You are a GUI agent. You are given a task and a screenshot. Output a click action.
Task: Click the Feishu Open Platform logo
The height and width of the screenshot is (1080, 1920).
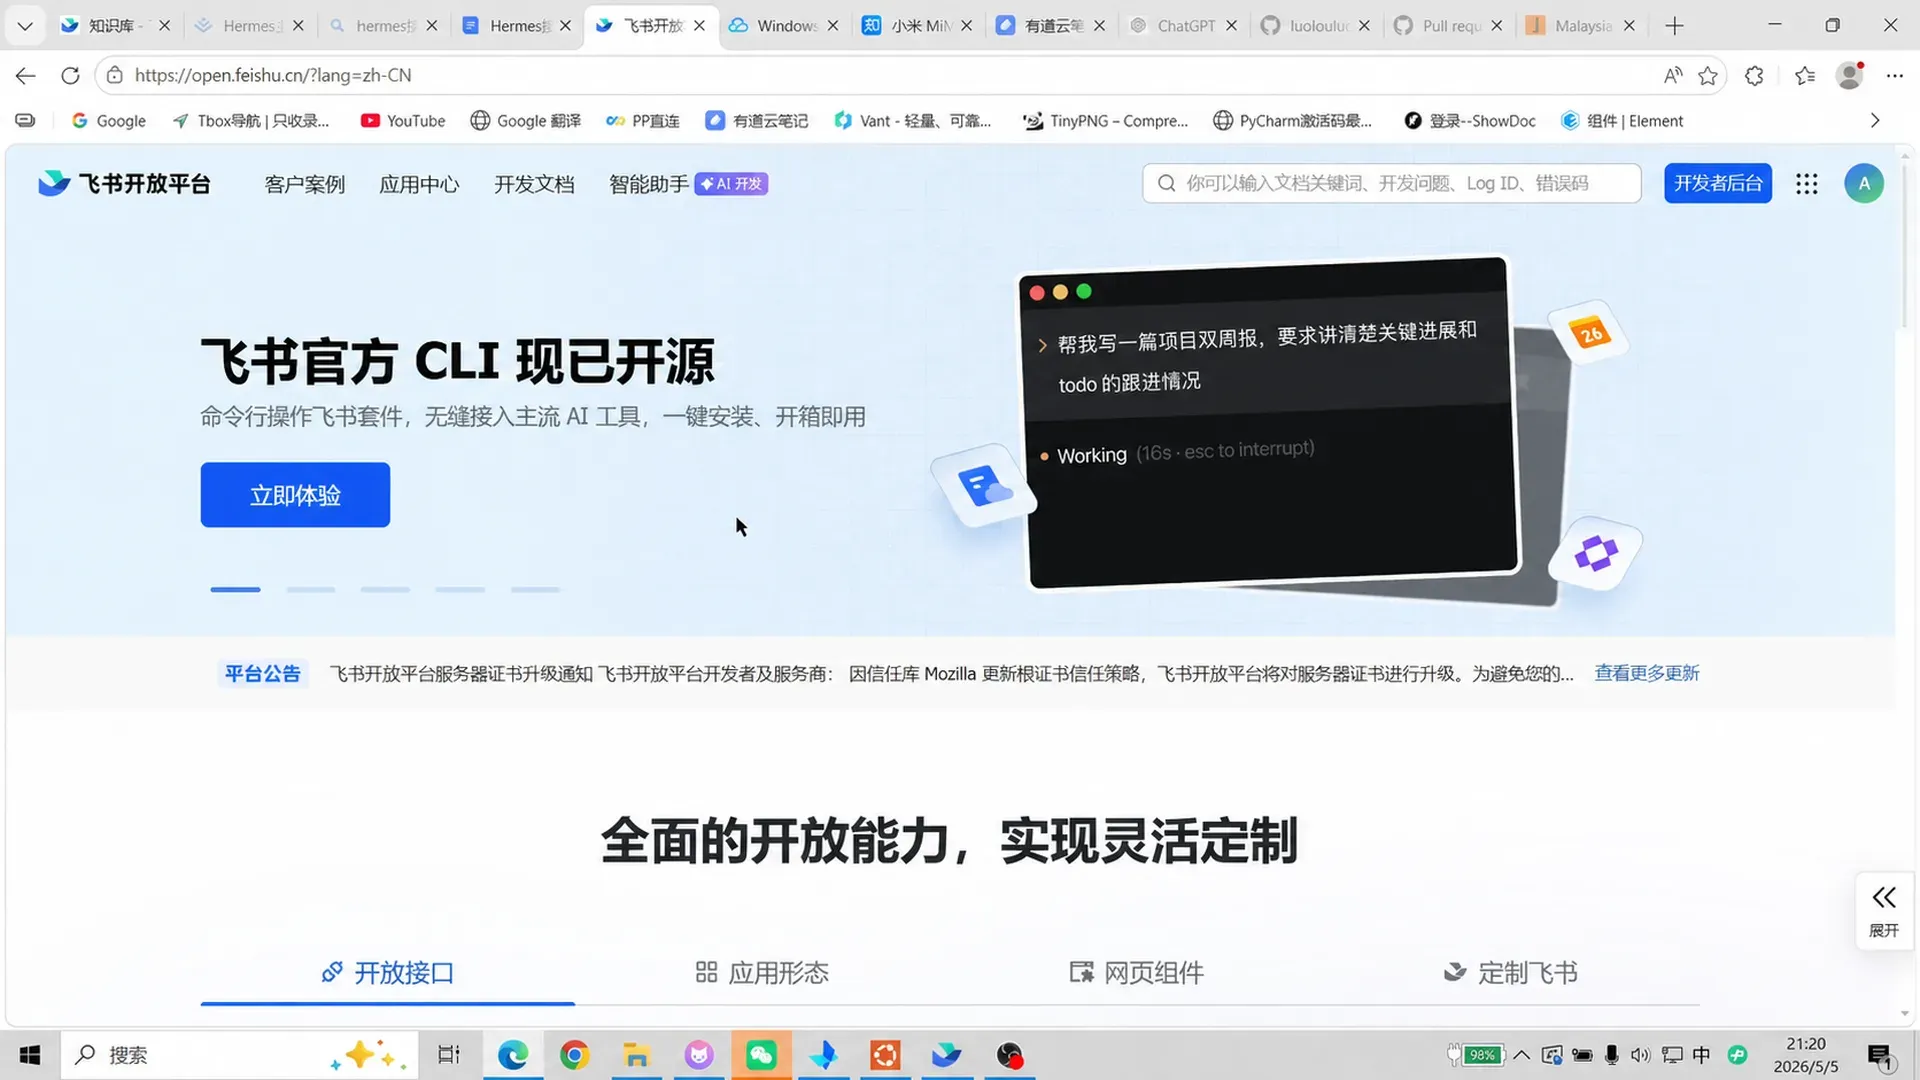(x=124, y=184)
